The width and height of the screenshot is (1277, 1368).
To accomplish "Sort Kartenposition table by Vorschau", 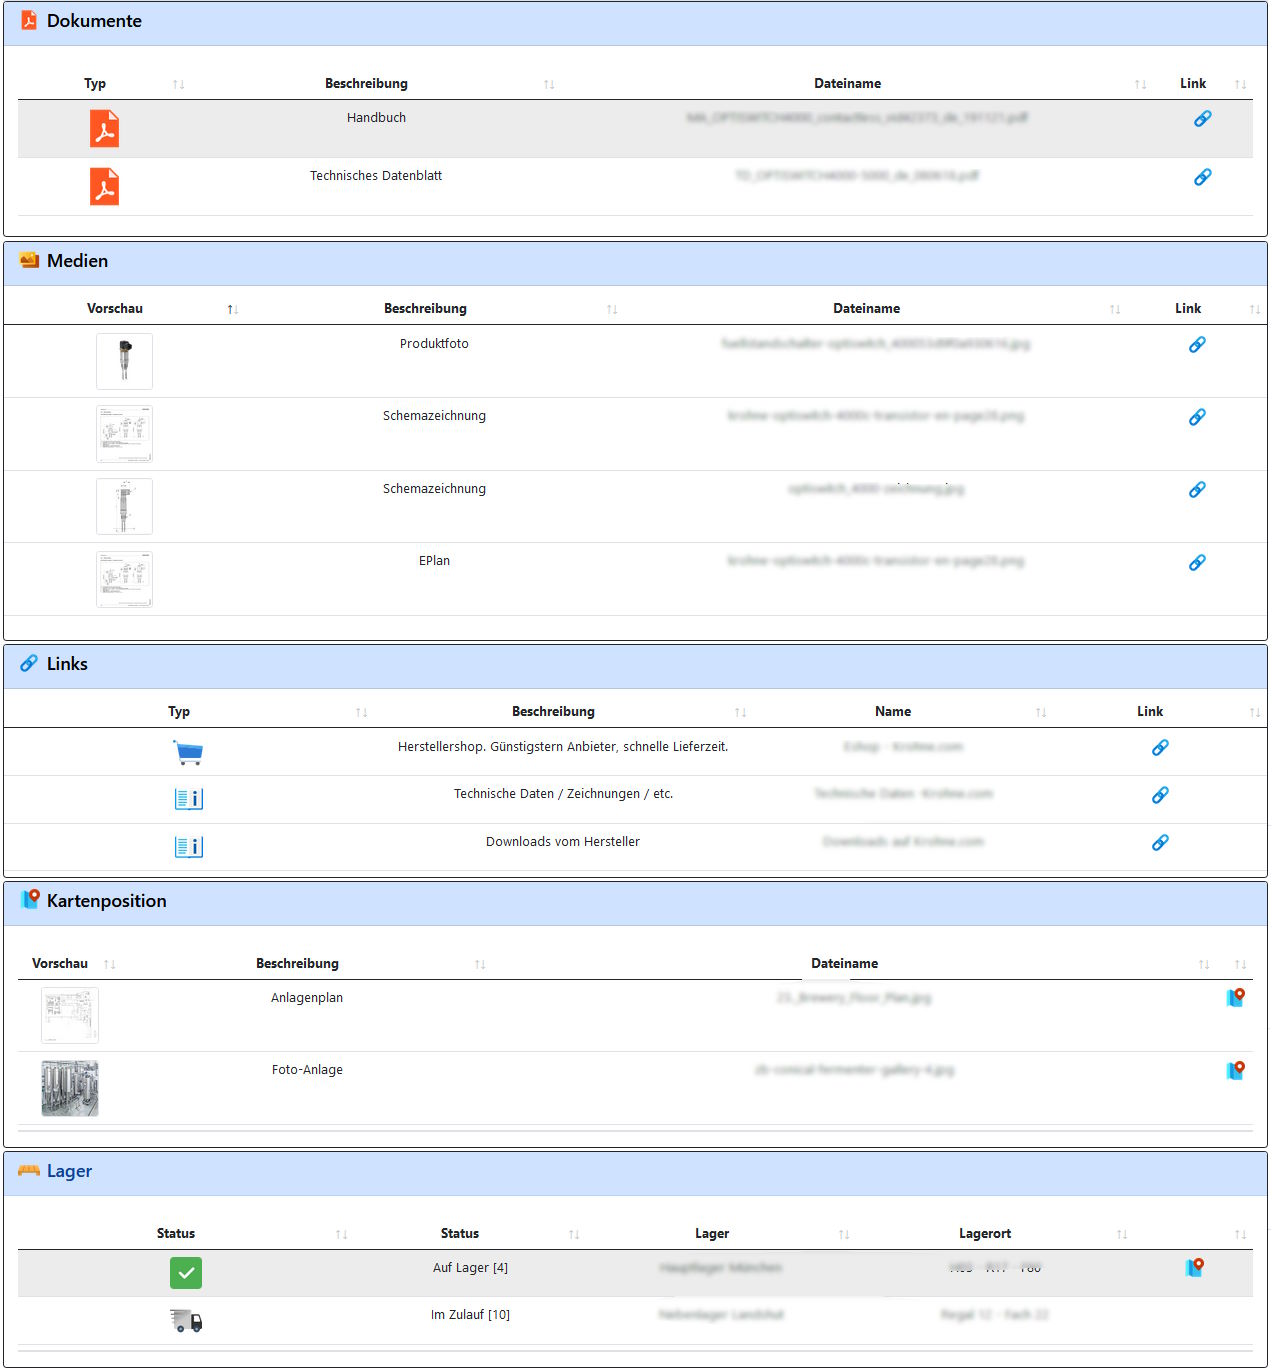I will pos(109,965).
